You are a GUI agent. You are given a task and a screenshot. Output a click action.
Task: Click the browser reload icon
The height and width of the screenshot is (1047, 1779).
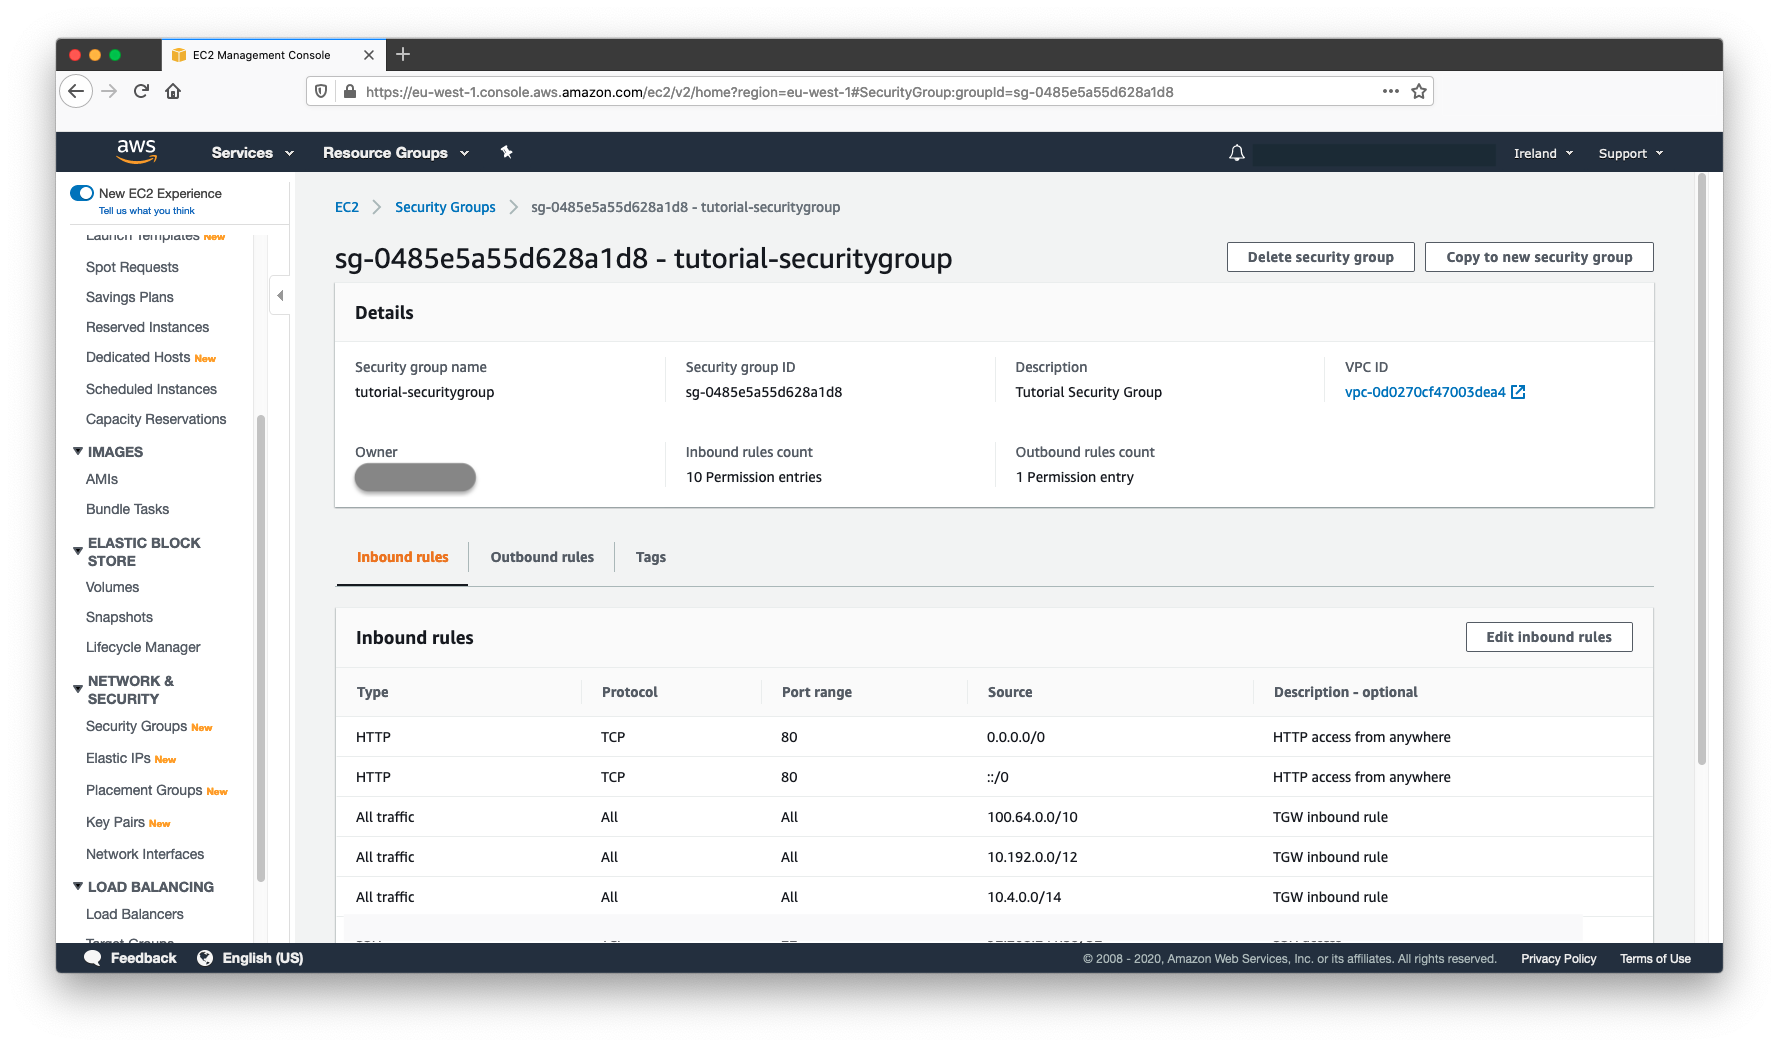pyautogui.click(x=140, y=91)
